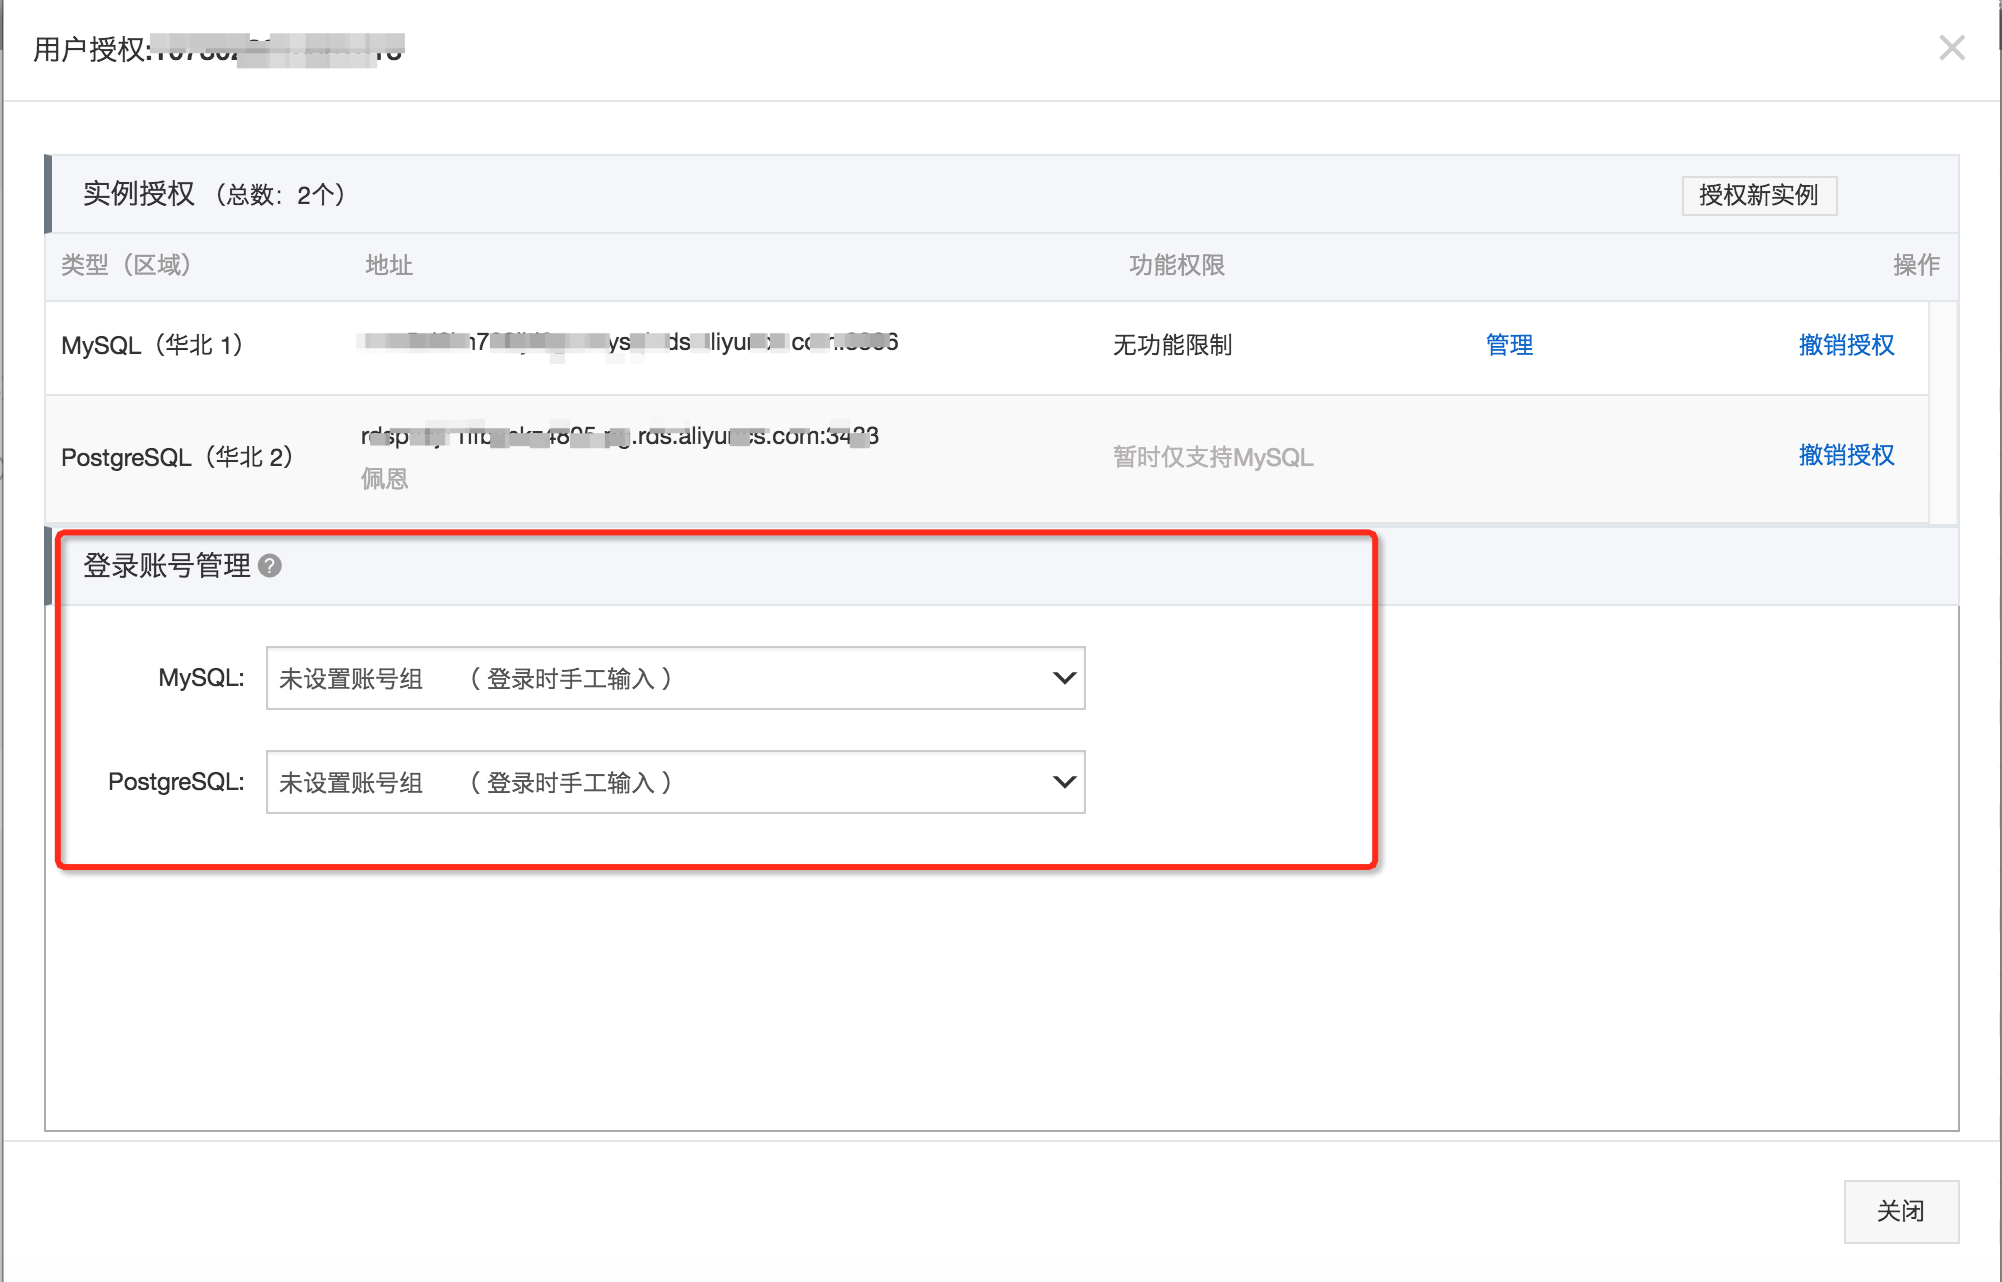This screenshot has width=2002, height=1282.
Task: Click 管理 link for MySQL instance
Action: point(1509,345)
